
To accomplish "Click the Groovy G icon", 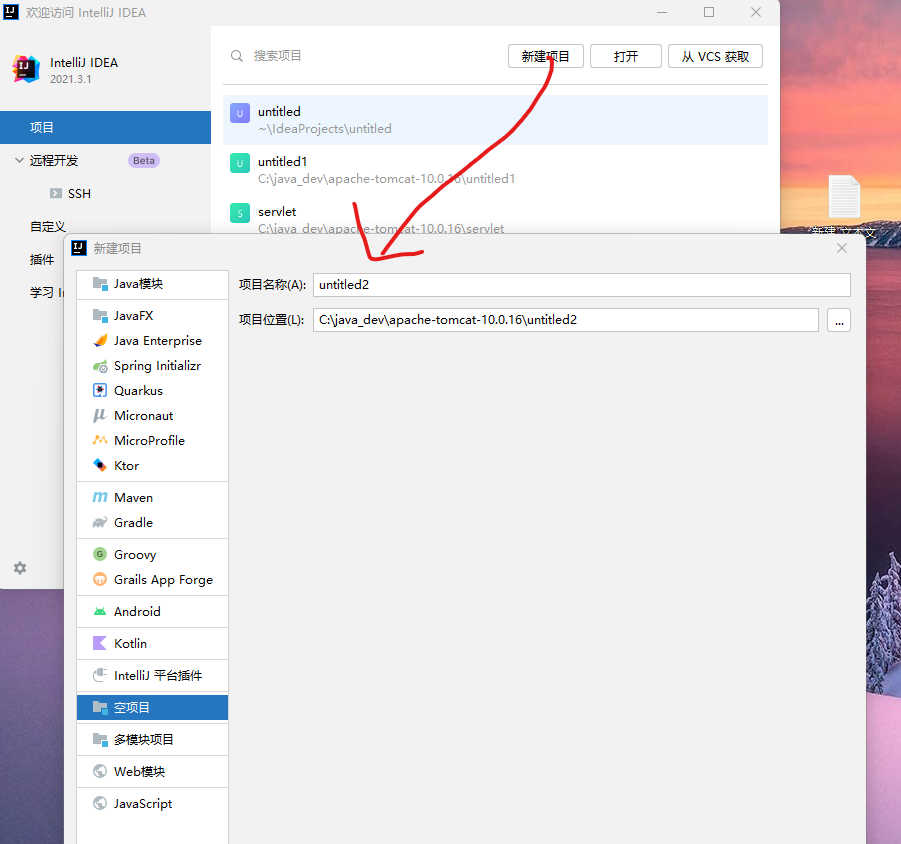I will (x=100, y=554).
